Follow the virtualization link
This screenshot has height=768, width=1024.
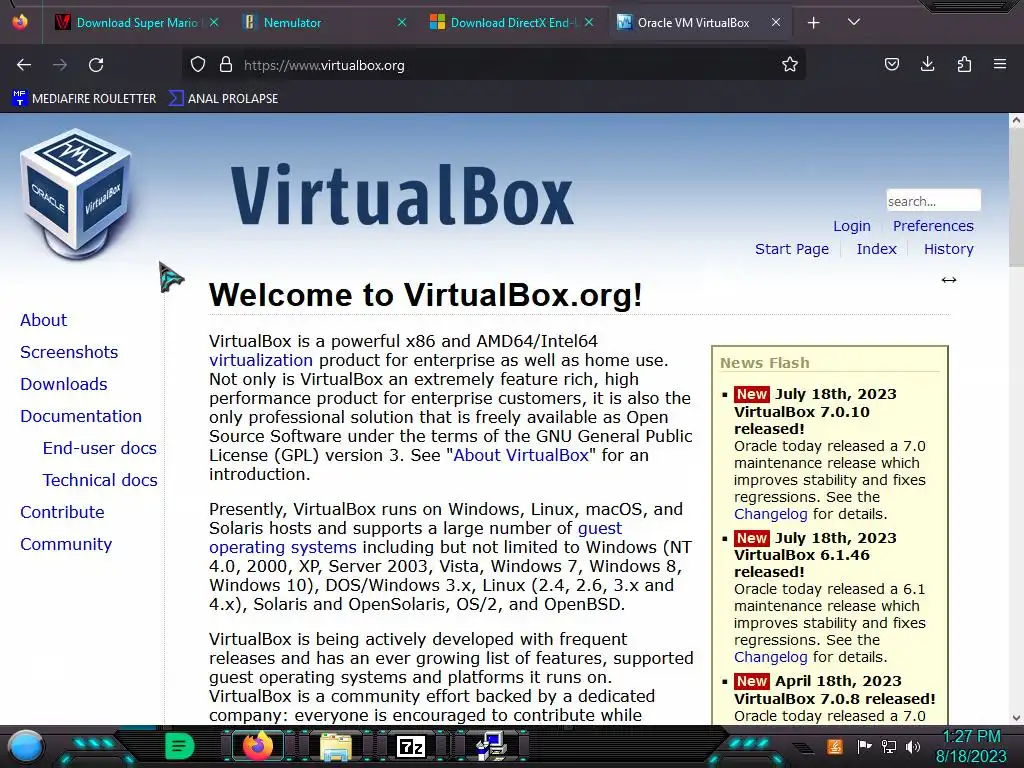tap(261, 360)
